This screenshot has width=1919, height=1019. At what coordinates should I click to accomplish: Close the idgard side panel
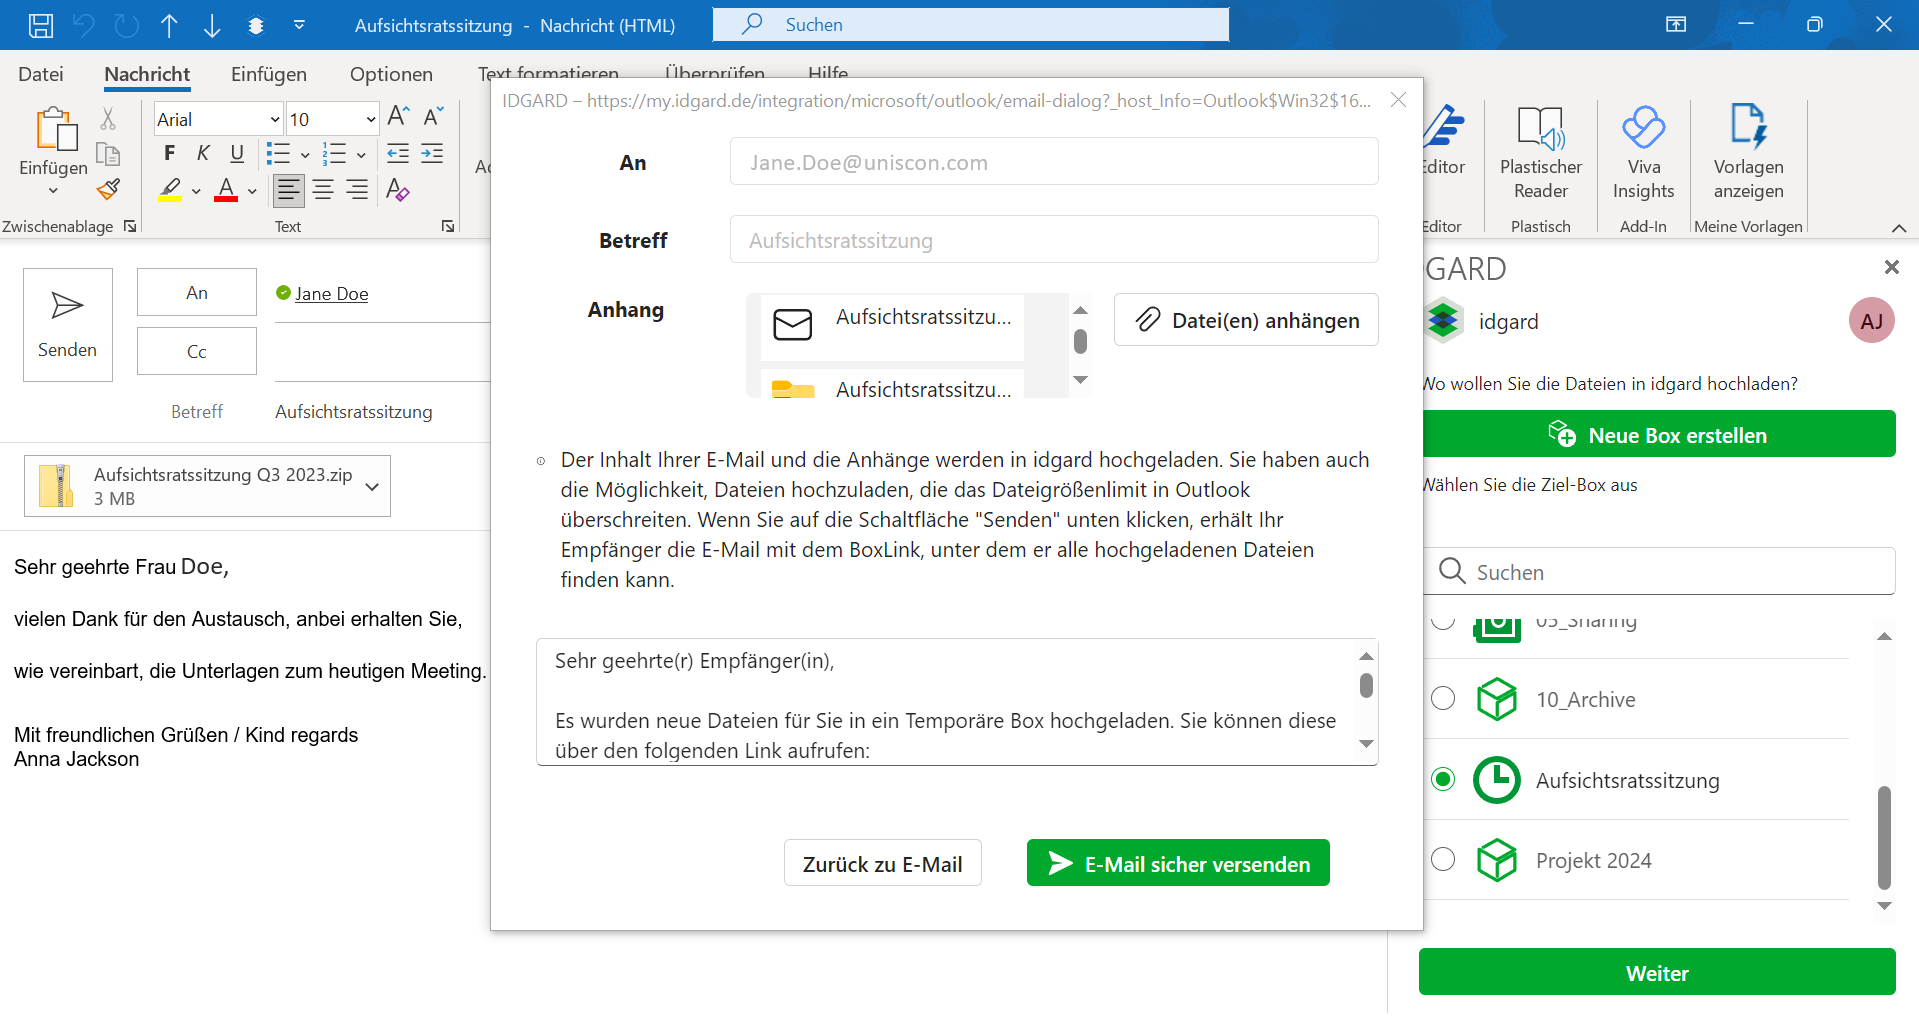click(1891, 267)
